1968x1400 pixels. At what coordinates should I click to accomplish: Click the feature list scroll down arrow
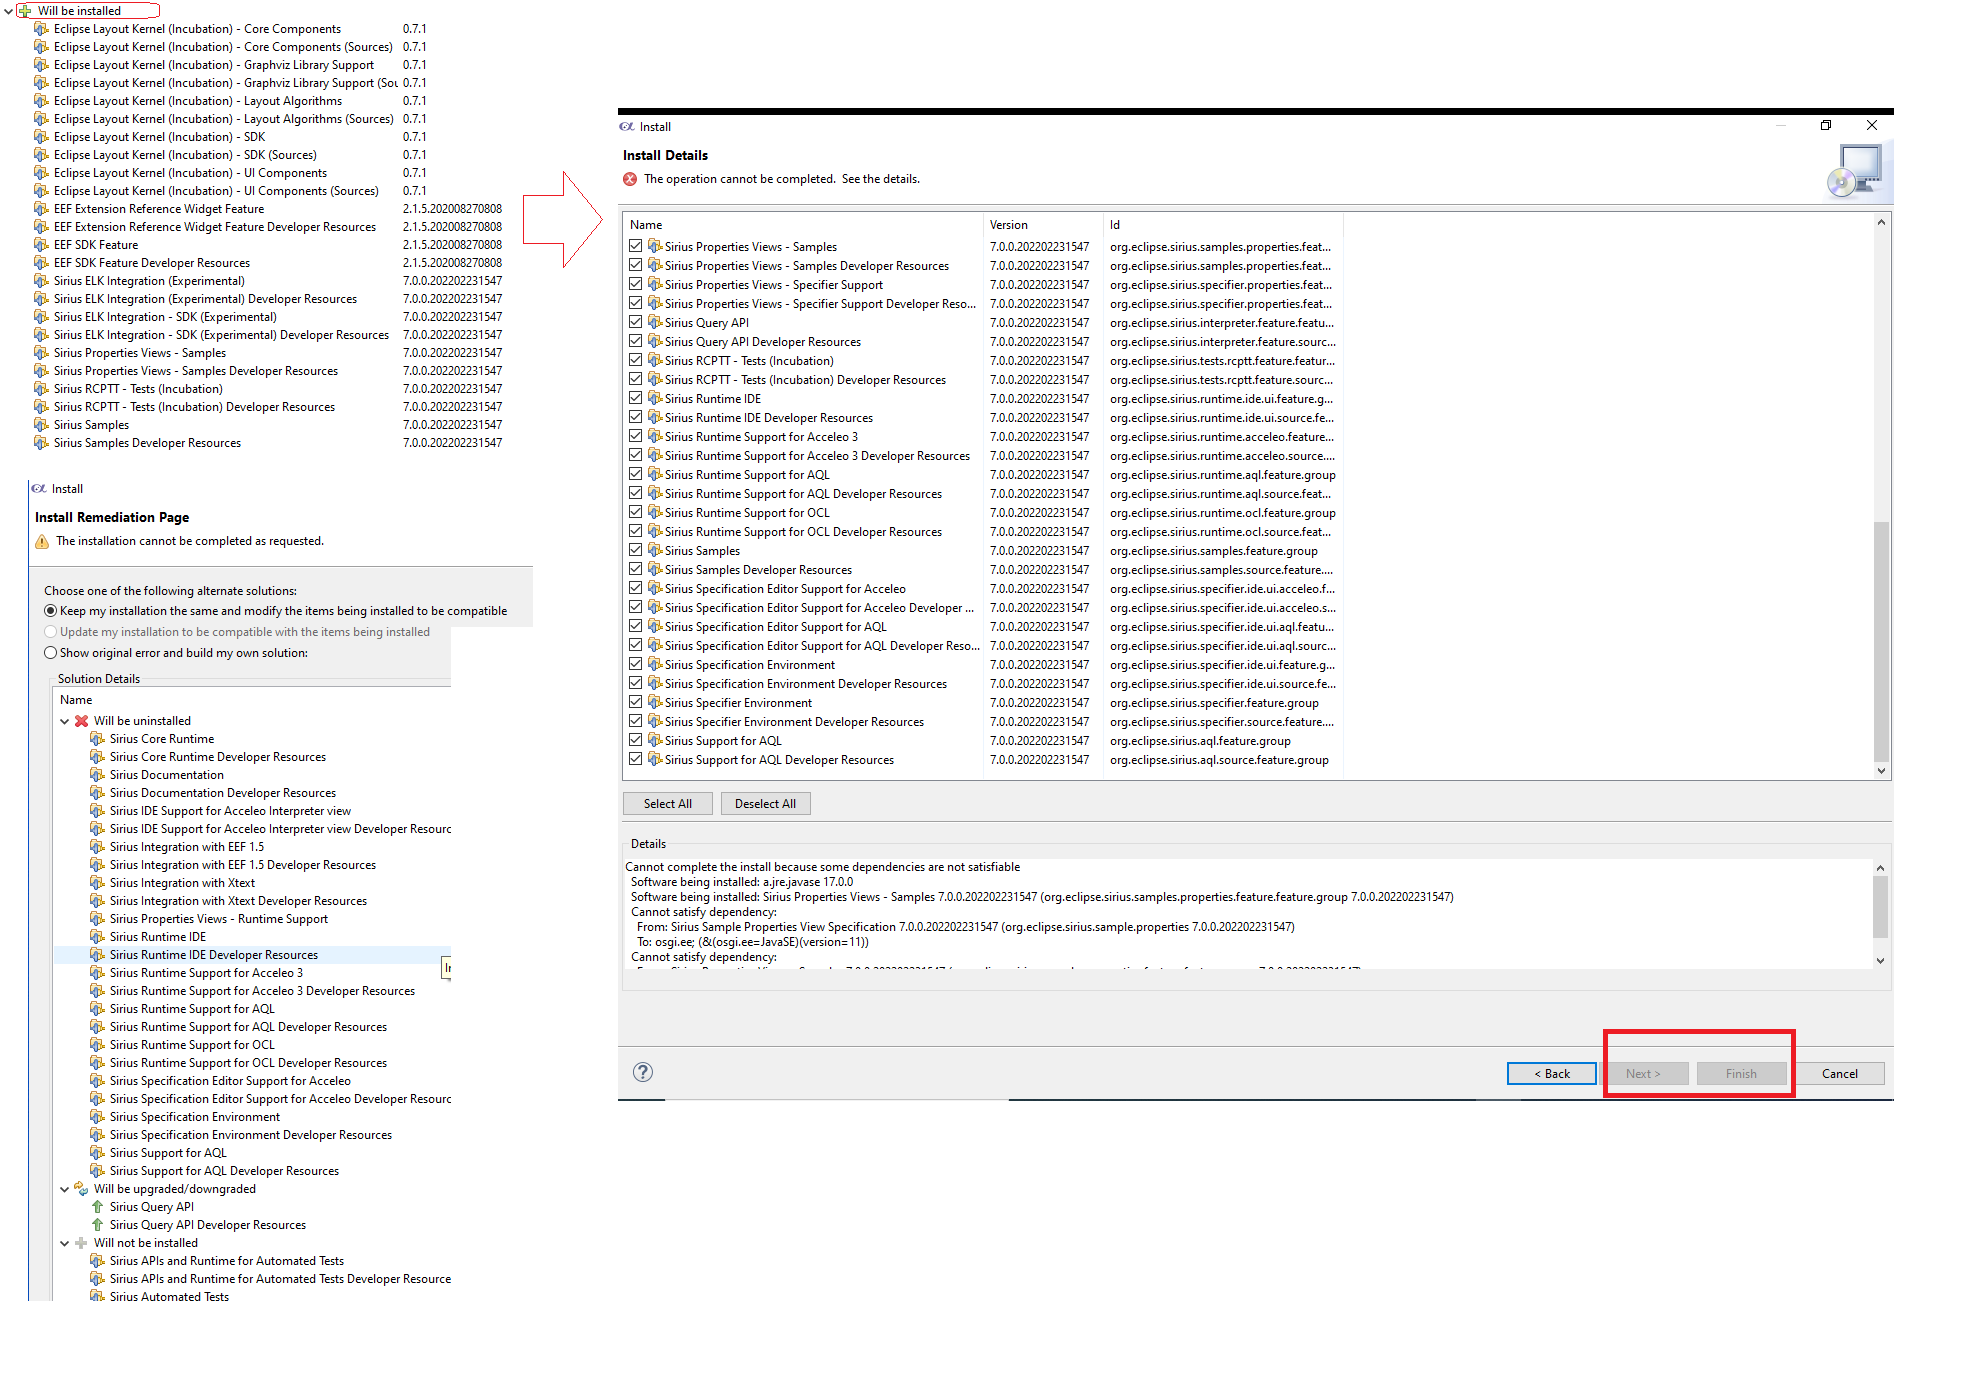point(1881,771)
